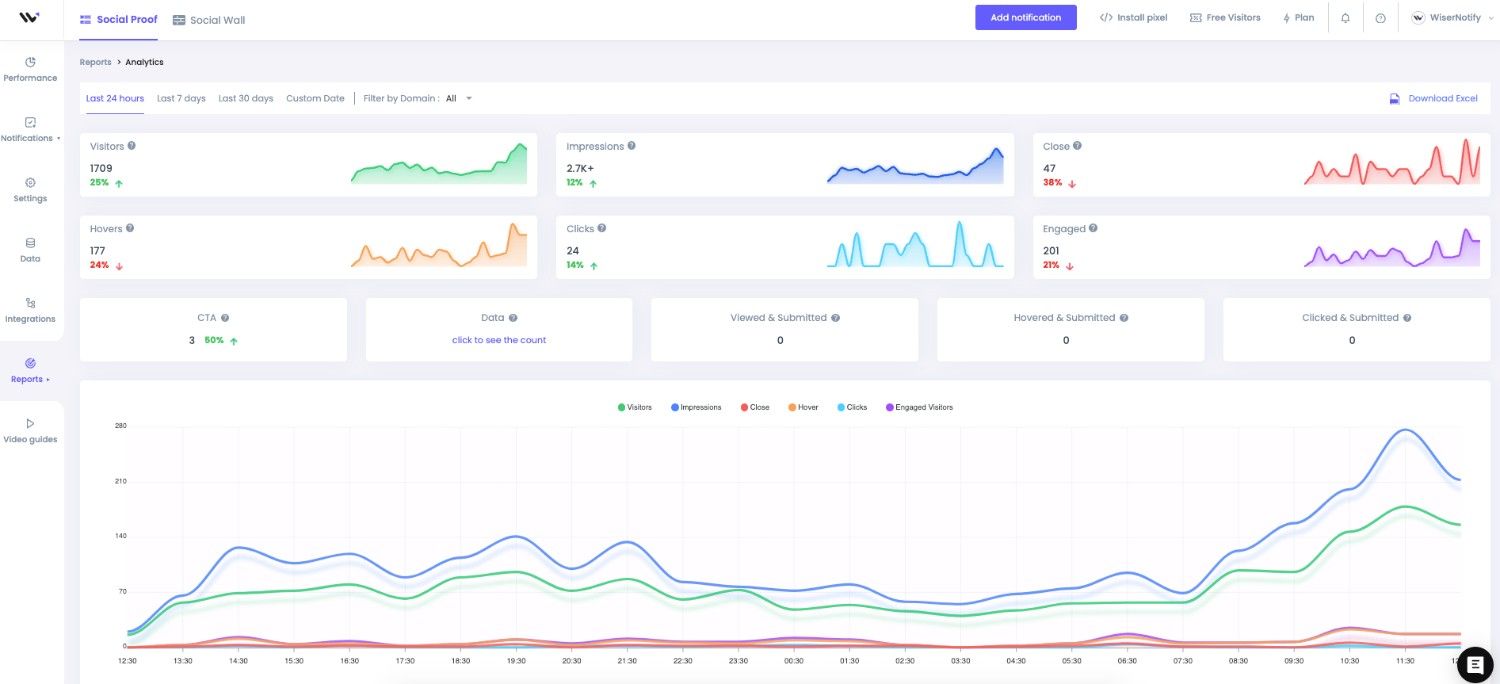This screenshot has width=1500, height=684.
Task: Open the Integrations sidebar section
Action: tap(30, 310)
